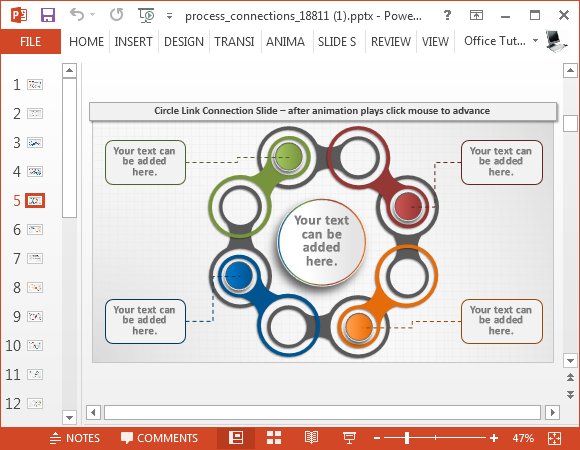The image size is (580, 450).
Task: Toggle the NOTES pane
Action: (75, 438)
